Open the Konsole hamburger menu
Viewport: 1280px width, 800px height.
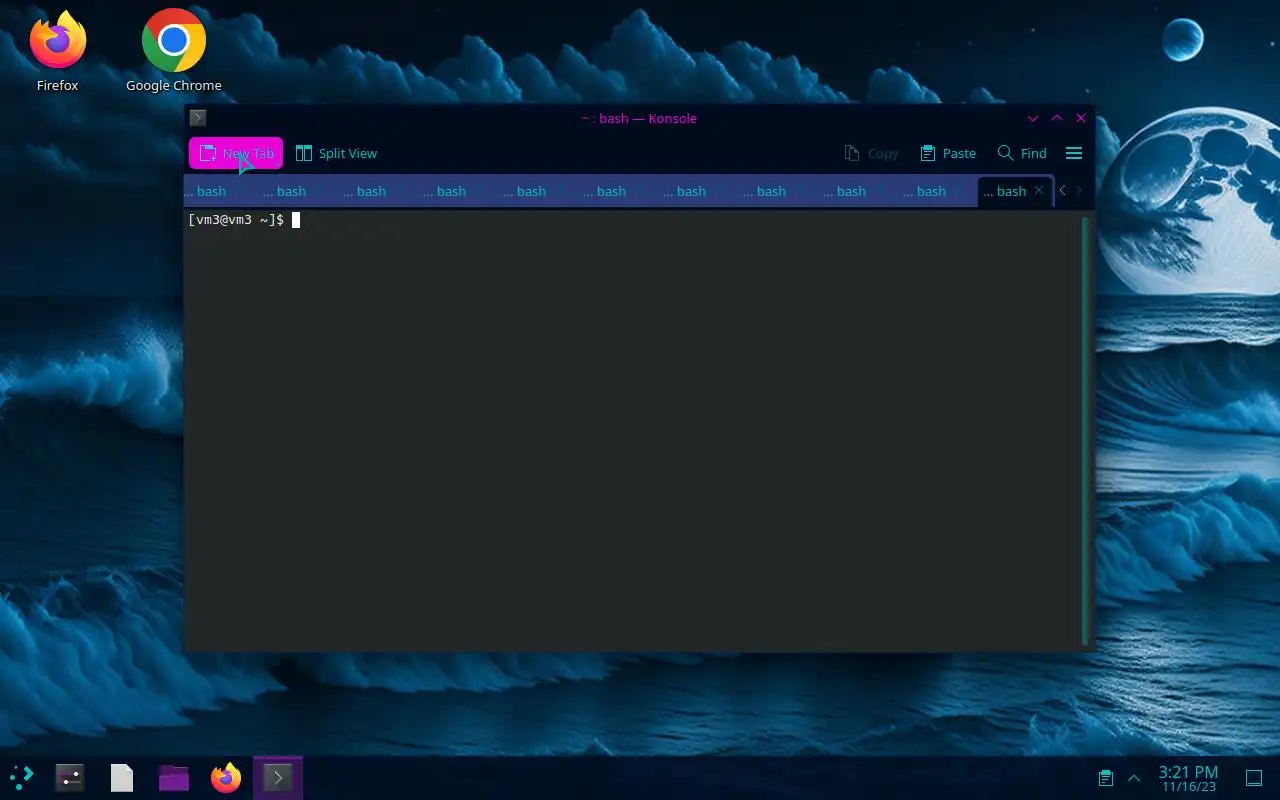[x=1074, y=153]
